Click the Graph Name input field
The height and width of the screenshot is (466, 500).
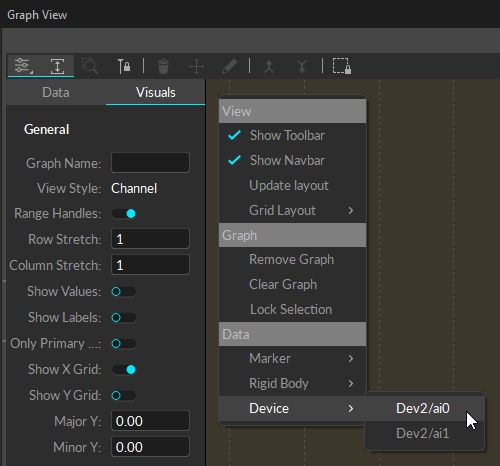[x=150, y=163]
